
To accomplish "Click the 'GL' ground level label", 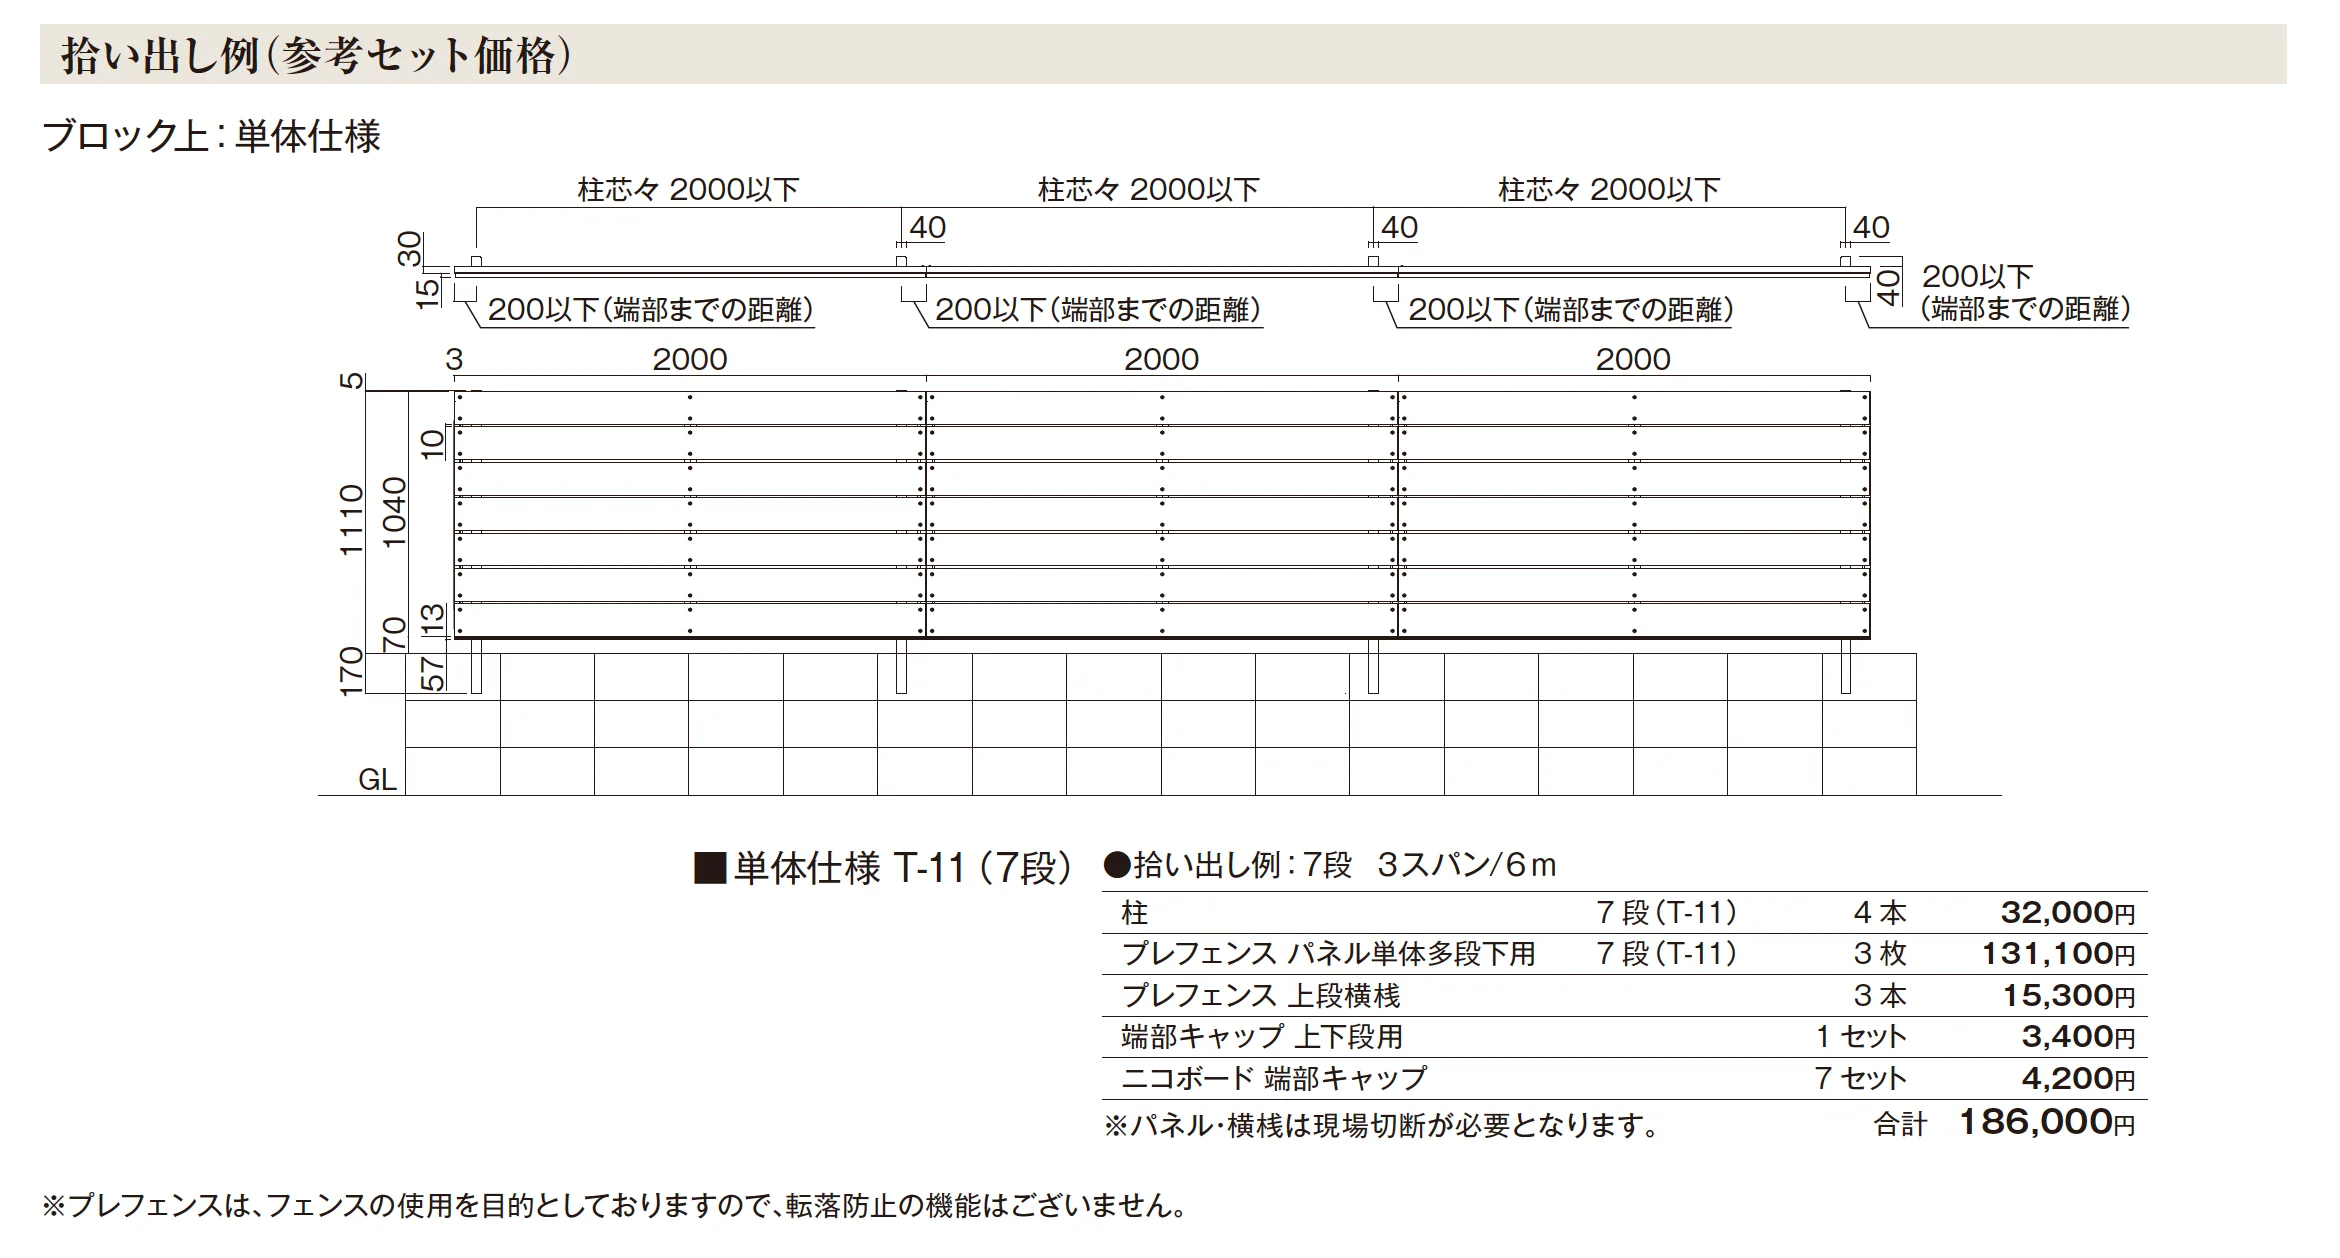I will click(x=377, y=780).
